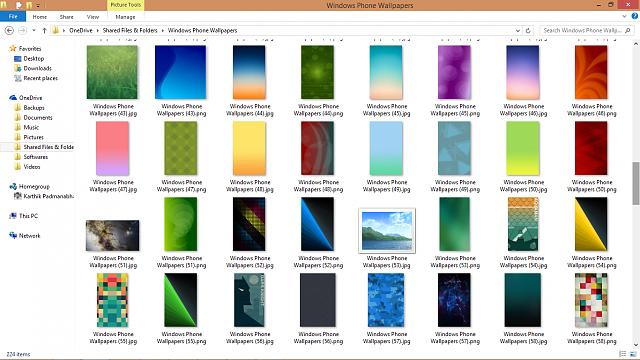Switch to the Home ribbon tab
640x360 pixels.
tap(40, 17)
